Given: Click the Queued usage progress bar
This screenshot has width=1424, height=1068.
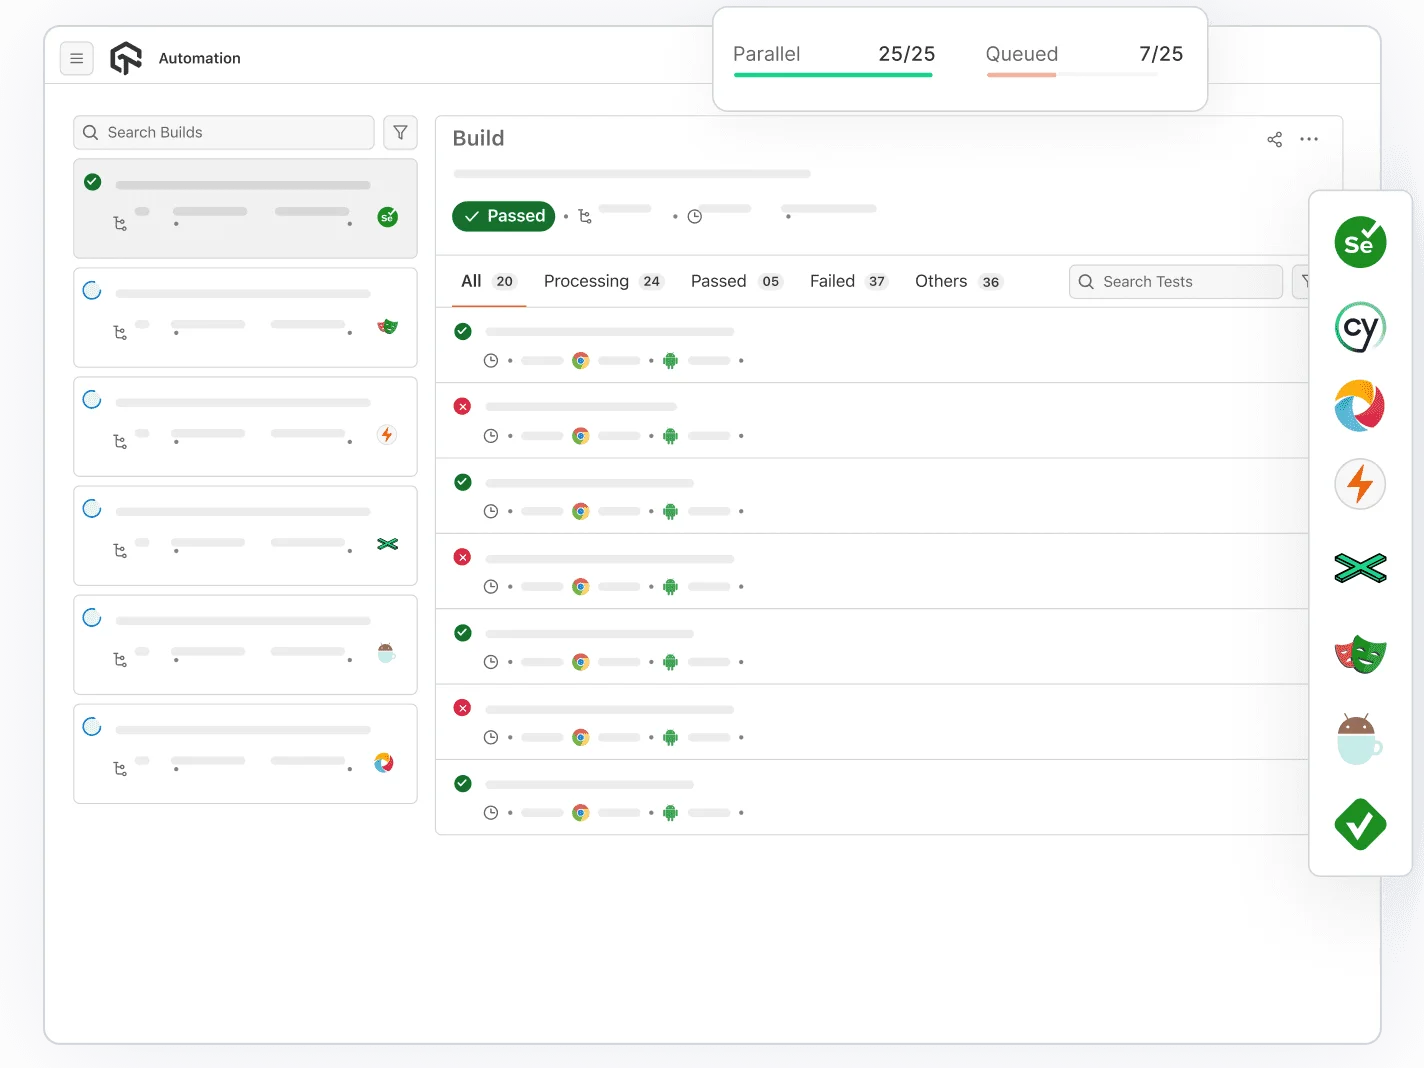Looking at the screenshot, I should click(x=1071, y=74).
